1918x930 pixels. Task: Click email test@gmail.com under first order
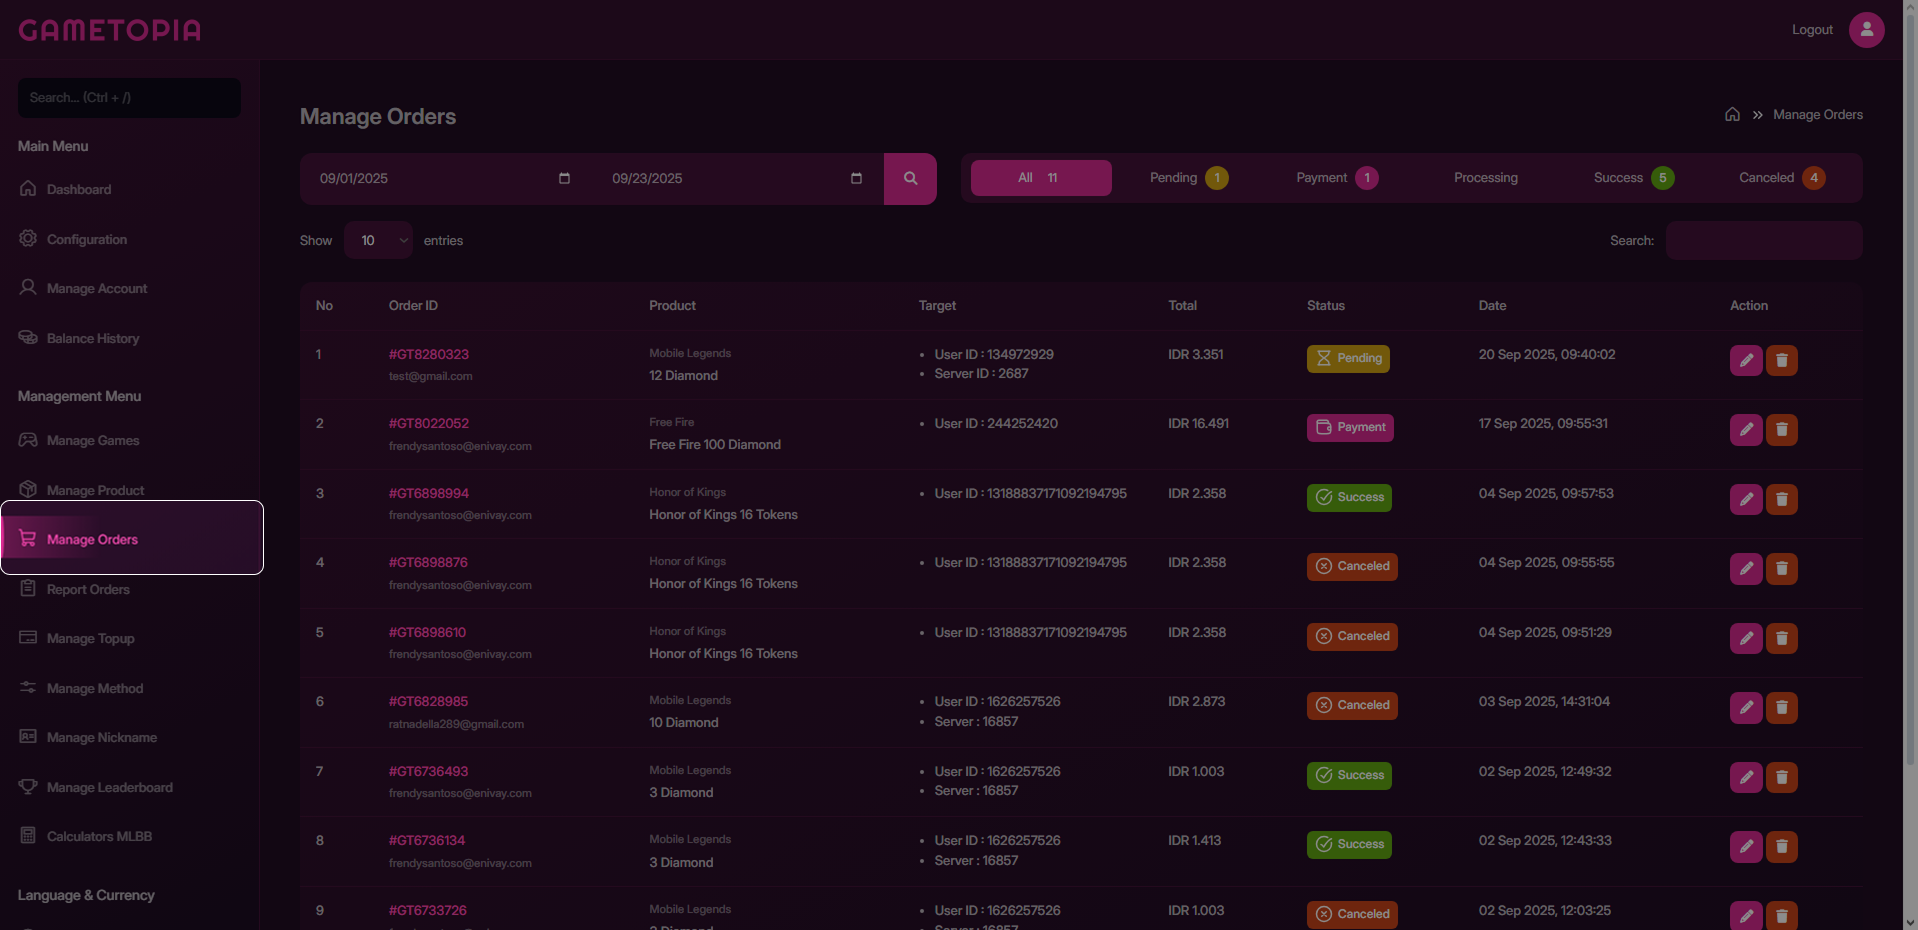tap(431, 376)
